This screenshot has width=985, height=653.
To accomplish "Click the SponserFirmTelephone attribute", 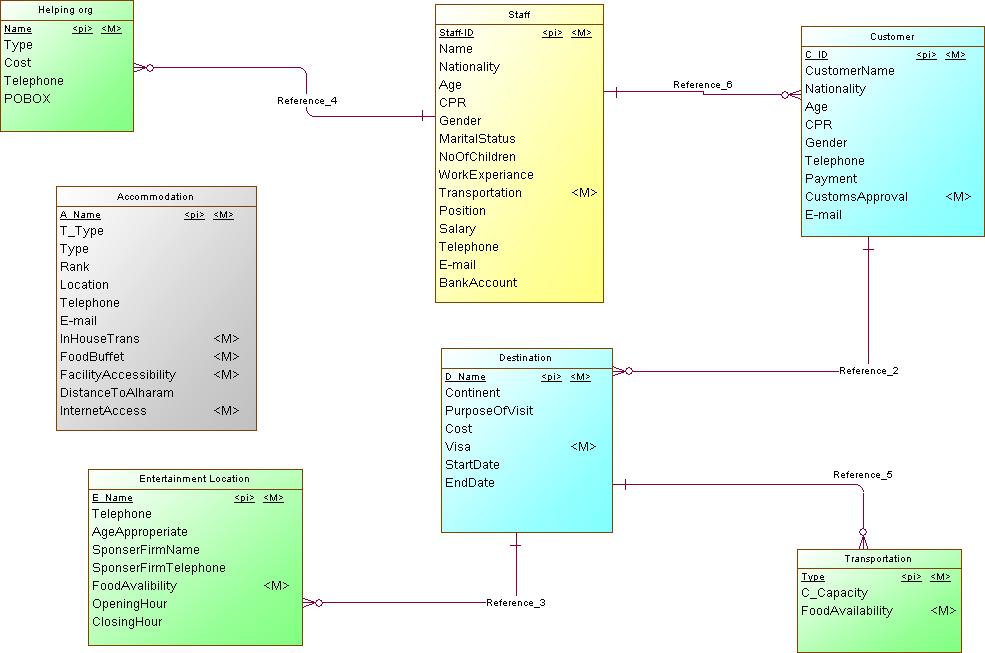I will pos(158,568).
